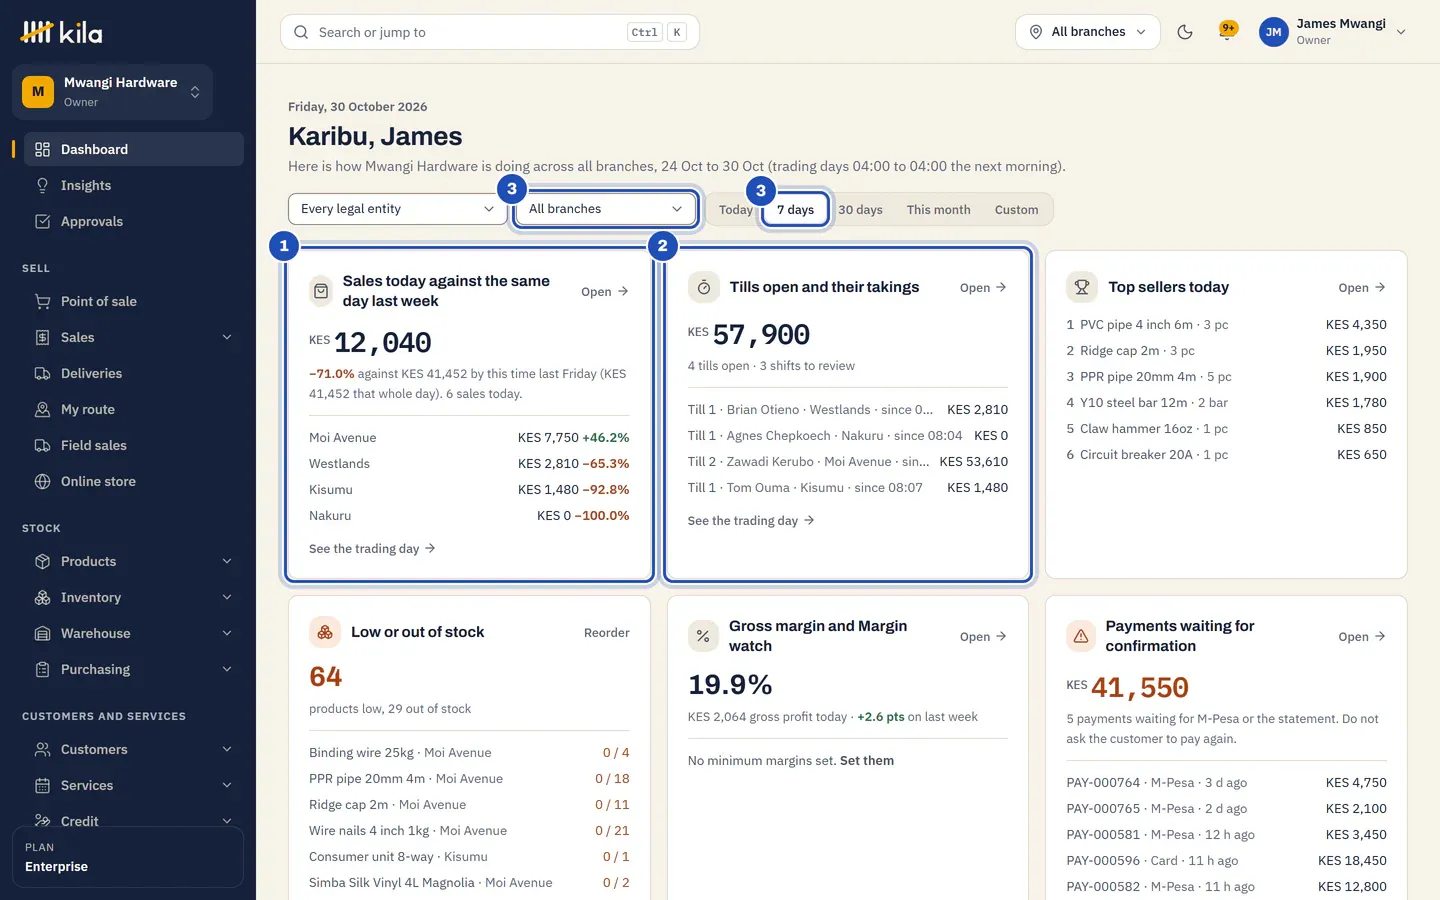Open the Mwangi Hardware company switcher

(112, 92)
